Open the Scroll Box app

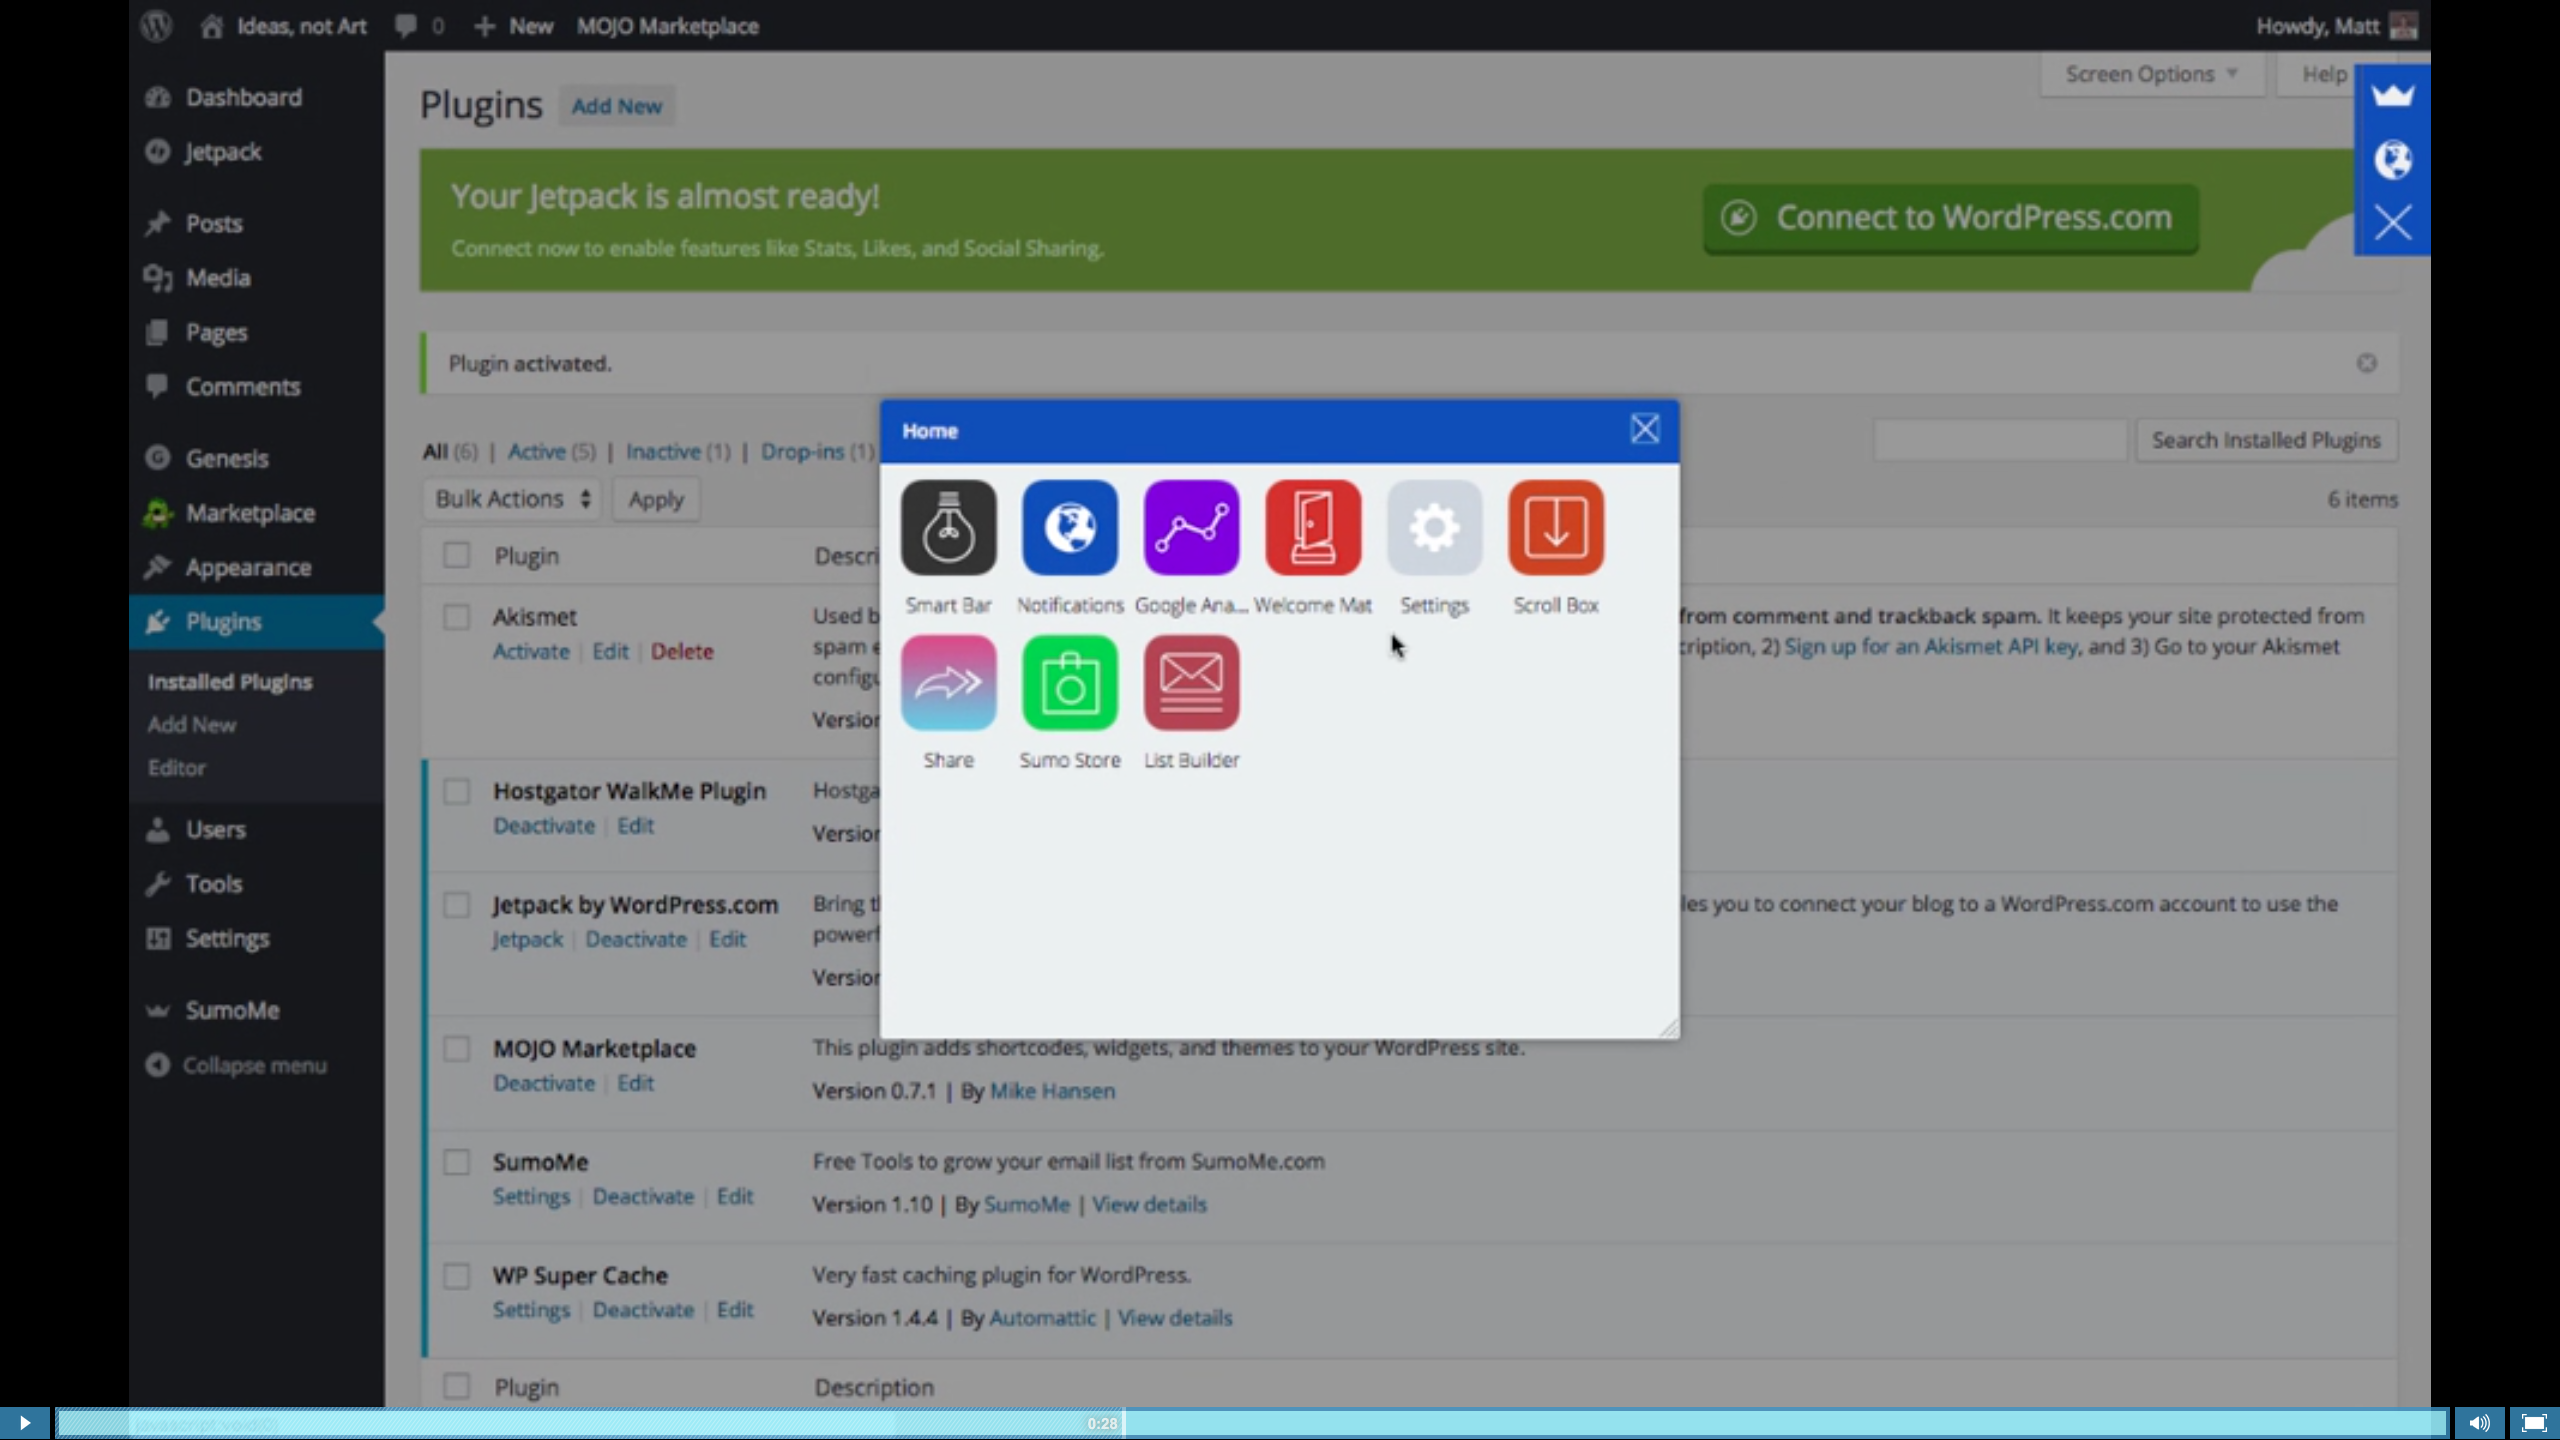point(1555,528)
